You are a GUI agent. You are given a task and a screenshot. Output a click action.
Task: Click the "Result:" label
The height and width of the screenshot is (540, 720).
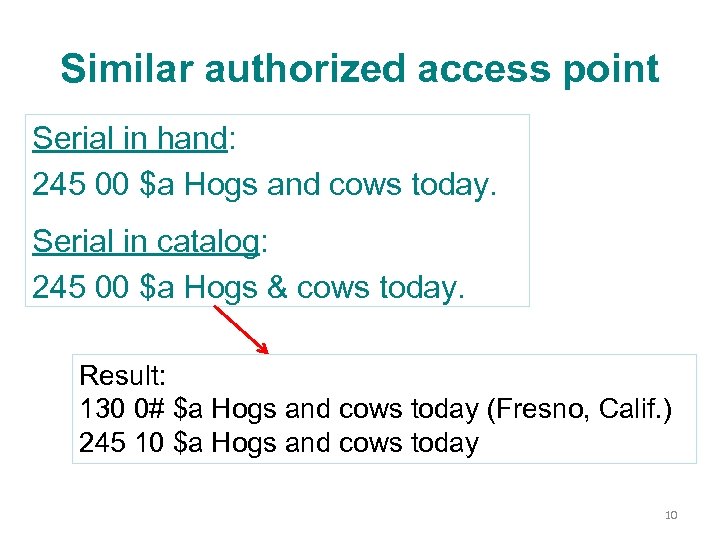[x=121, y=376]
